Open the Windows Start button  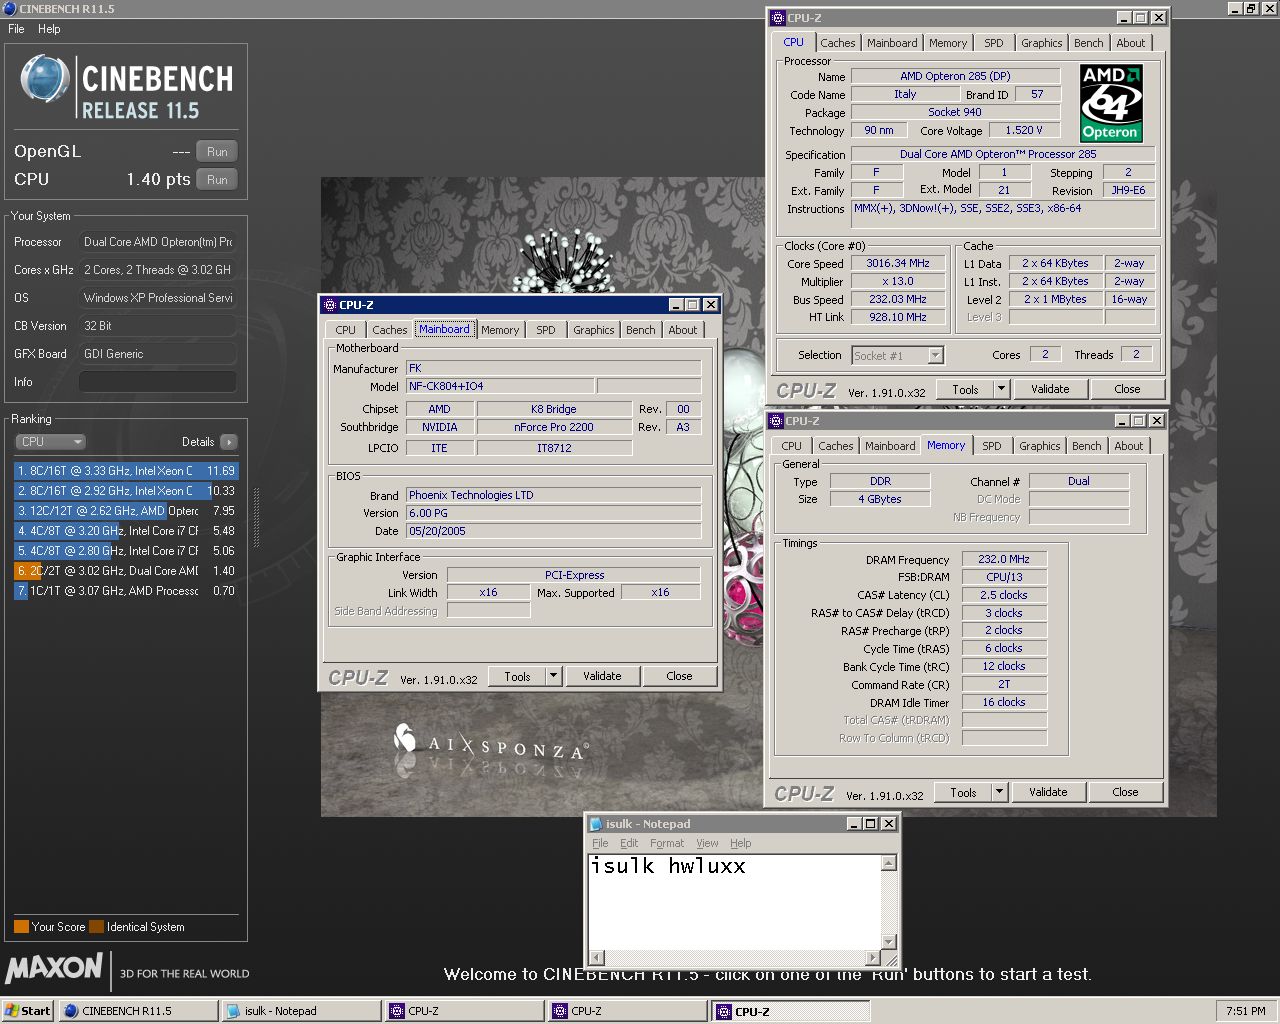[x=28, y=1011]
